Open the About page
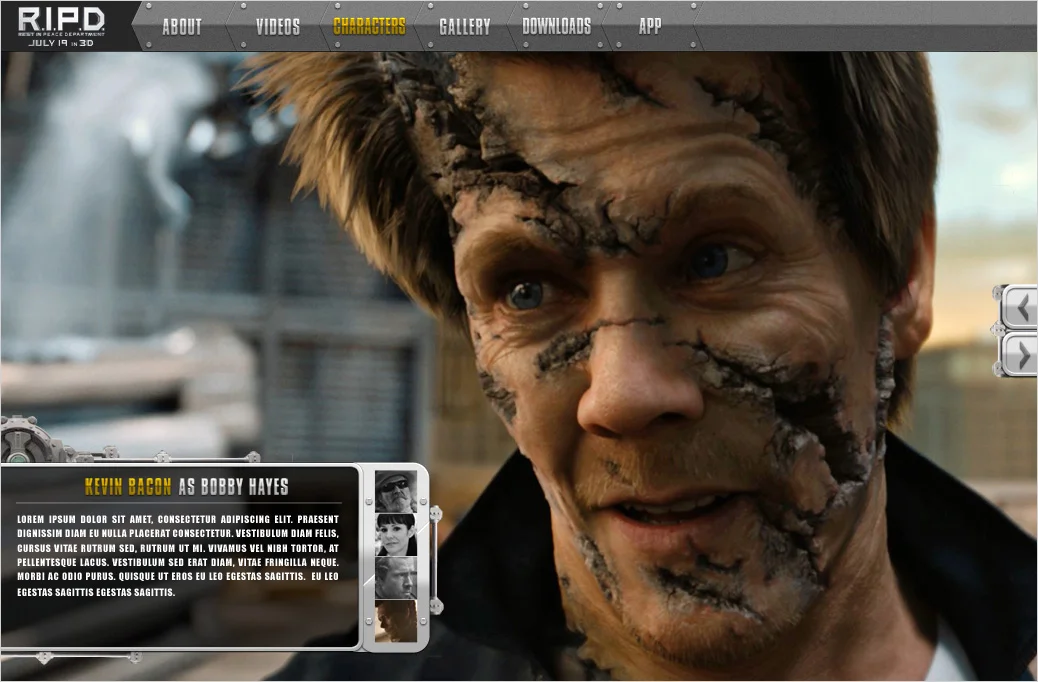The width and height of the screenshot is (1038, 682). point(182,26)
